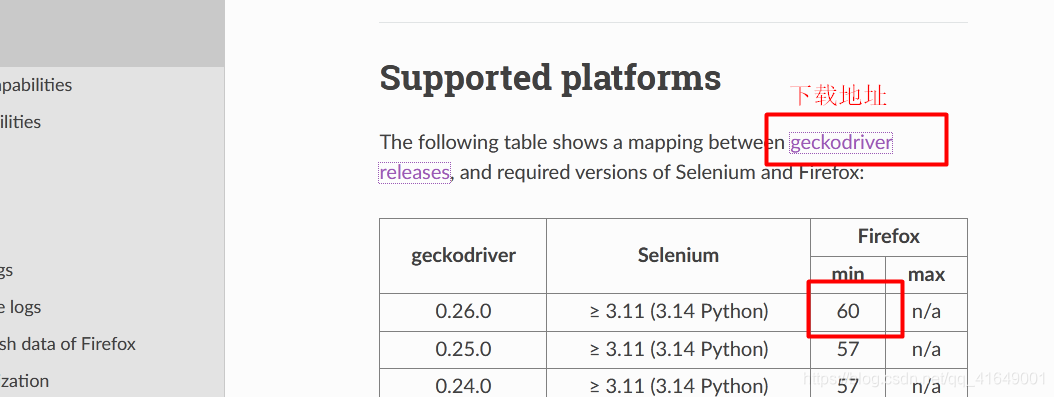Image resolution: width=1054 pixels, height=397 pixels.
Task: Click the Selenium column header
Action: [678, 255]
